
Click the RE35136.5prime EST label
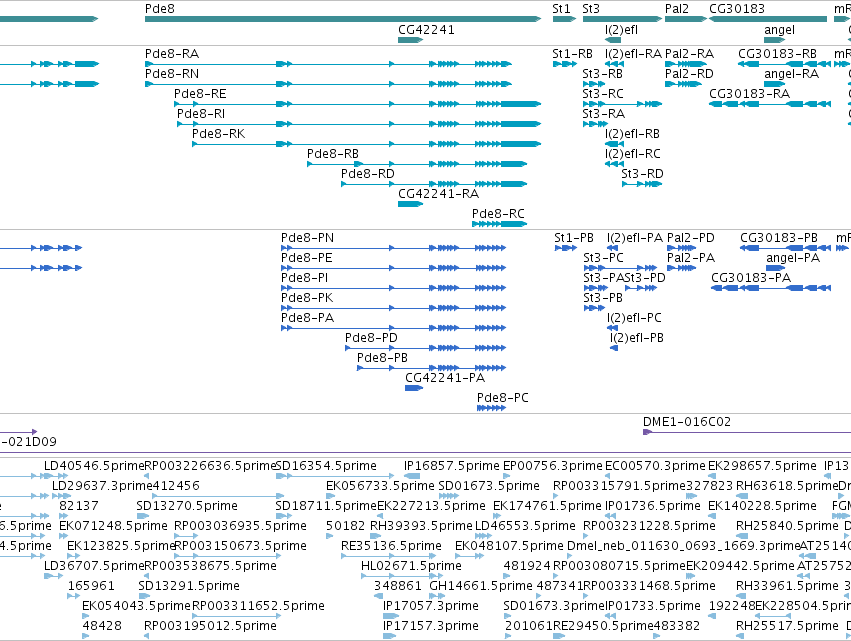click(391, 546)
